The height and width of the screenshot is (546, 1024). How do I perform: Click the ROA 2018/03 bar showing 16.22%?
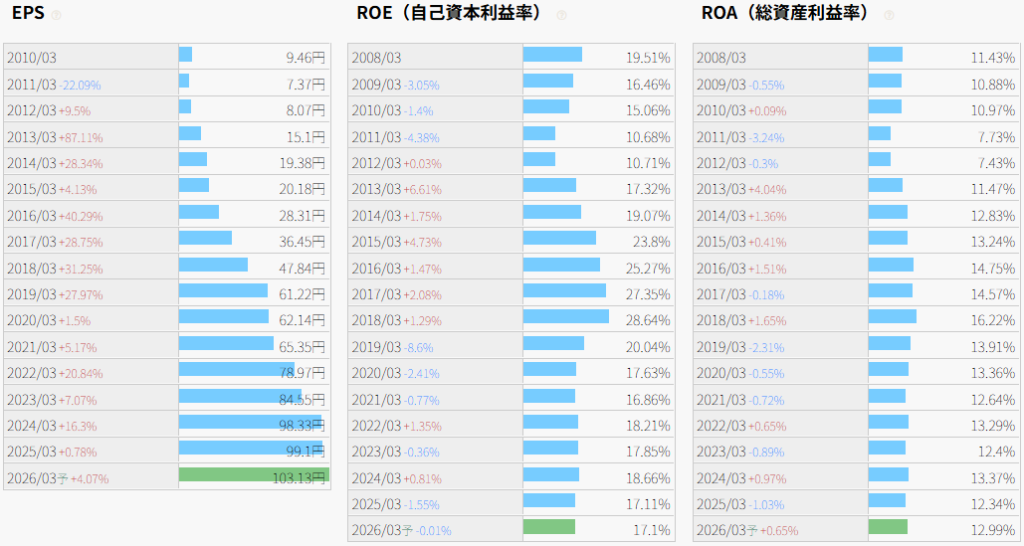[x=892, y=317]
